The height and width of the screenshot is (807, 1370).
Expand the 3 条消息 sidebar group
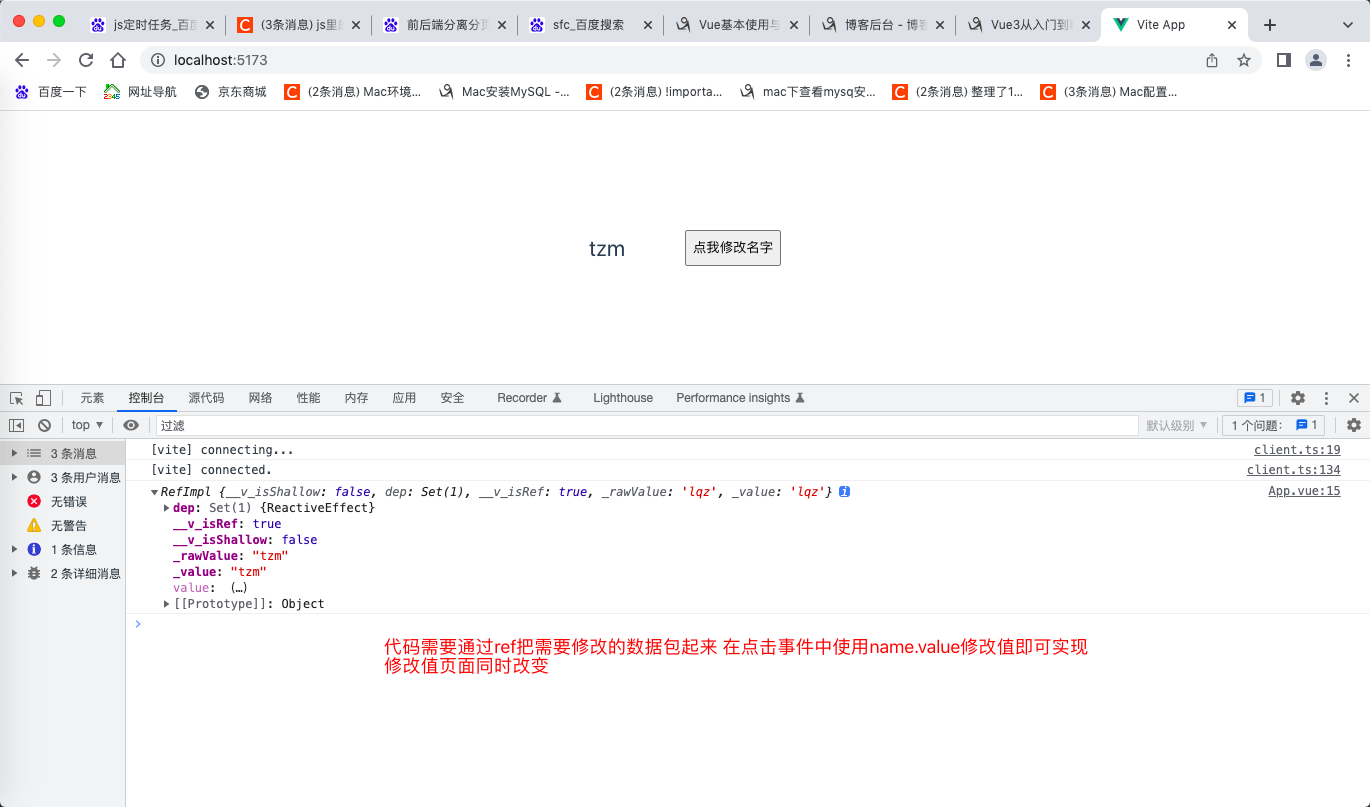click(14, 453)
